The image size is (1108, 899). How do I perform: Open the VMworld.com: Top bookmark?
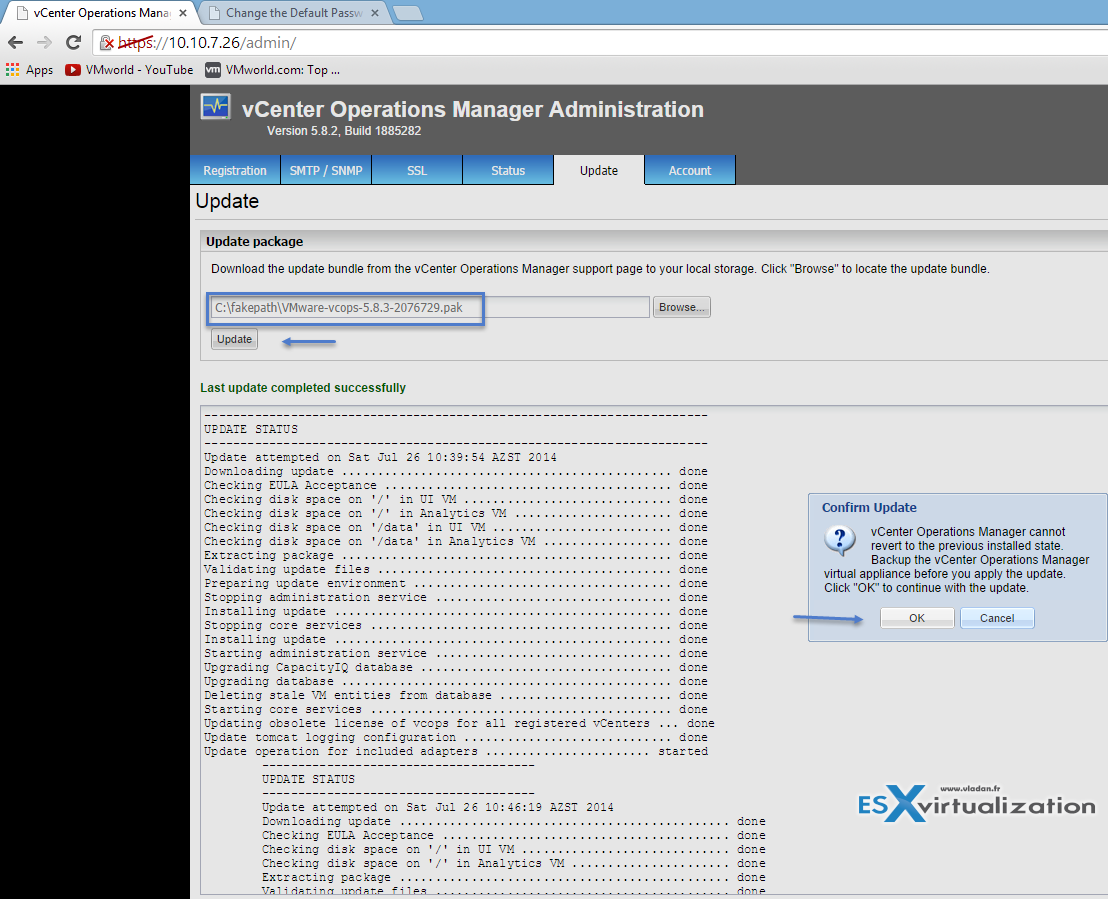(272, 69)
